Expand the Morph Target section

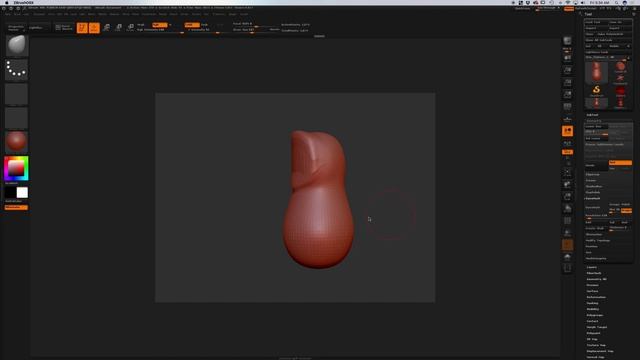click(x=597, y=327)
